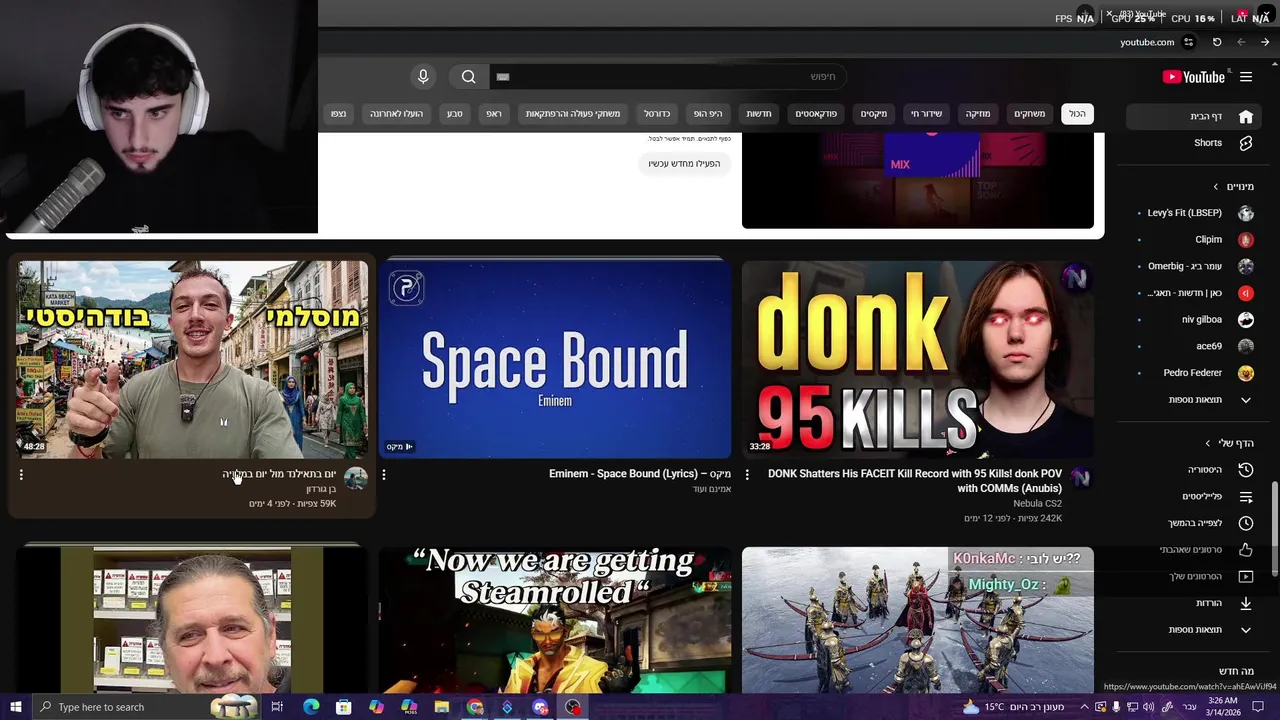The height and width of the screenshot is (720, 1280).
Task: Open DONK Shatters His FACEIT Kill Record title
Action: 915,481
